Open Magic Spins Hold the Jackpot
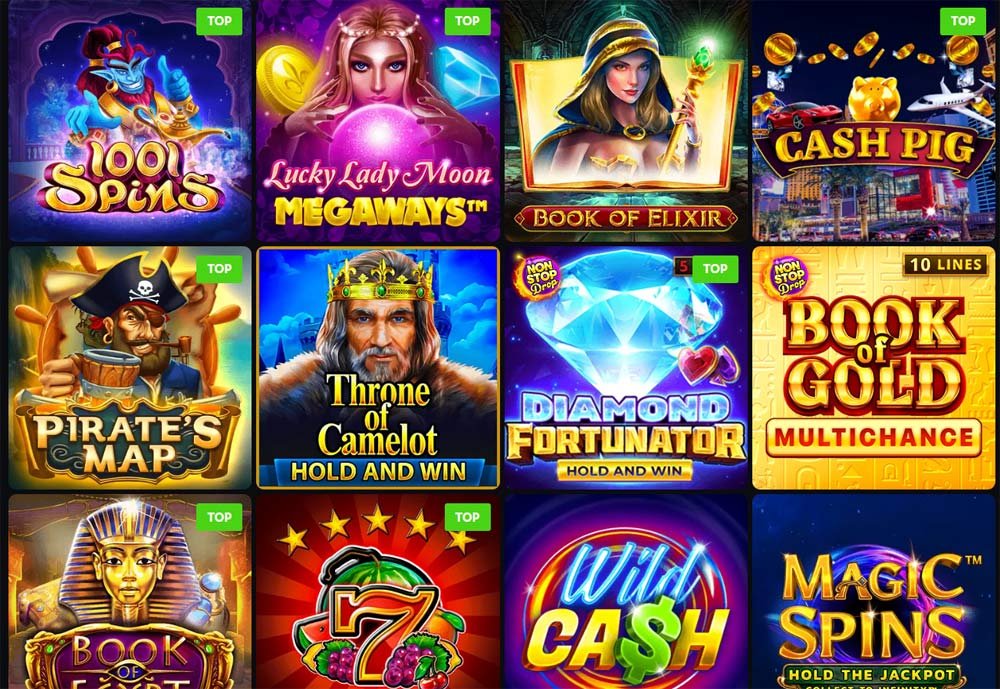 [874, 591]
